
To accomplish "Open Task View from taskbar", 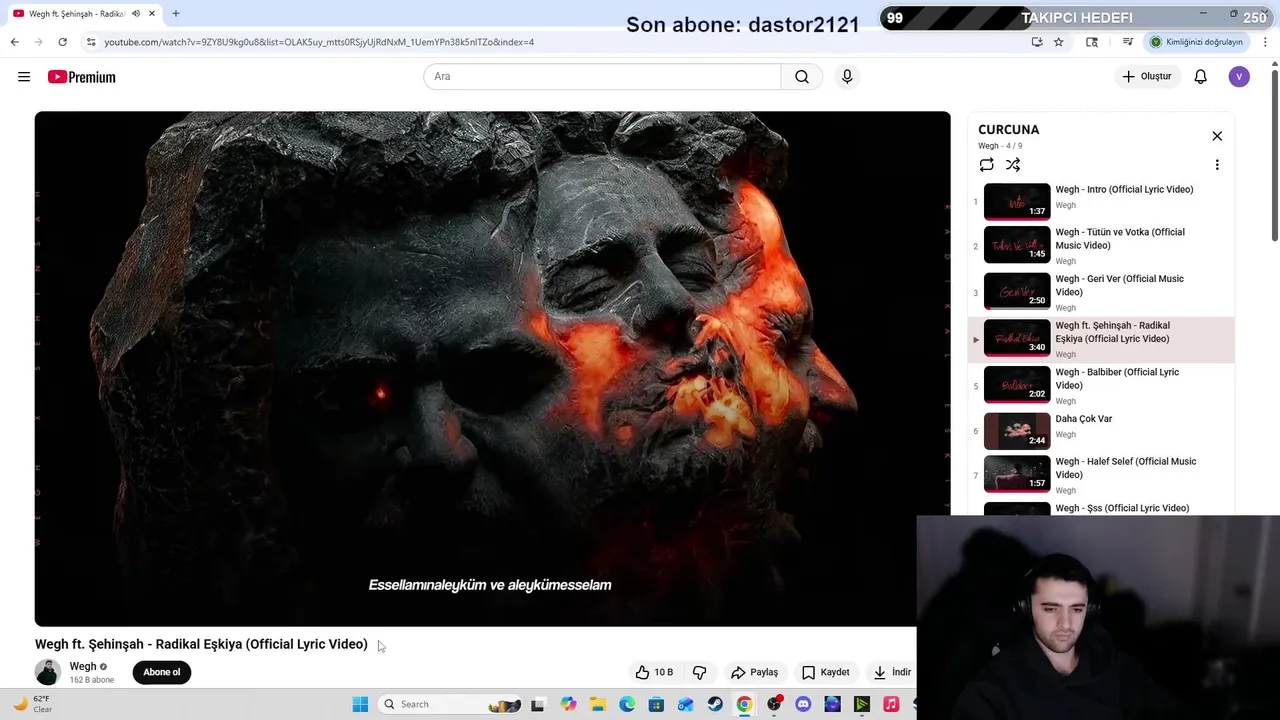I will tap(537, 704).
